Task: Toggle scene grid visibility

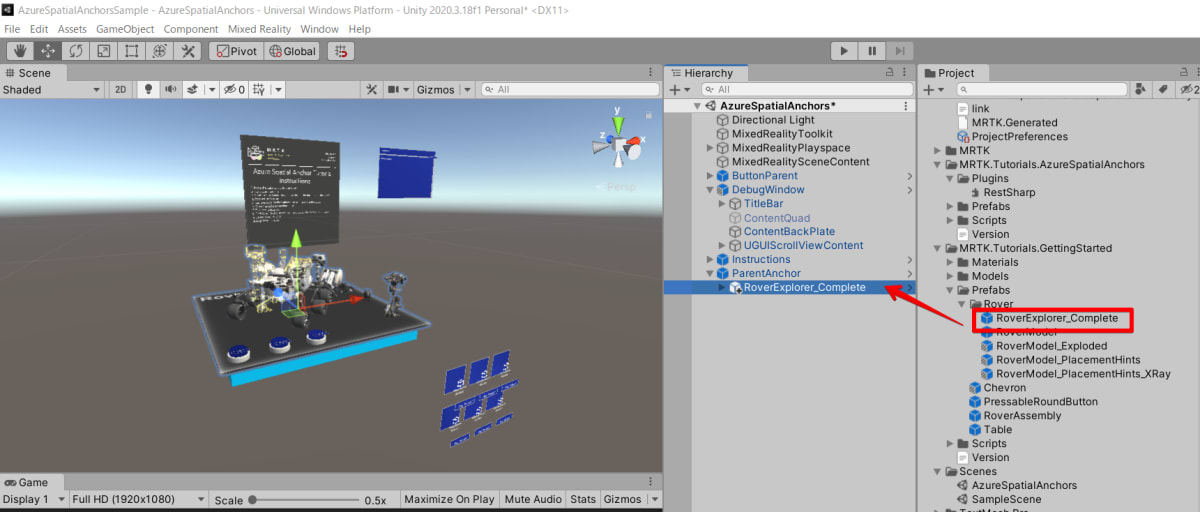Action: [259, 89]
